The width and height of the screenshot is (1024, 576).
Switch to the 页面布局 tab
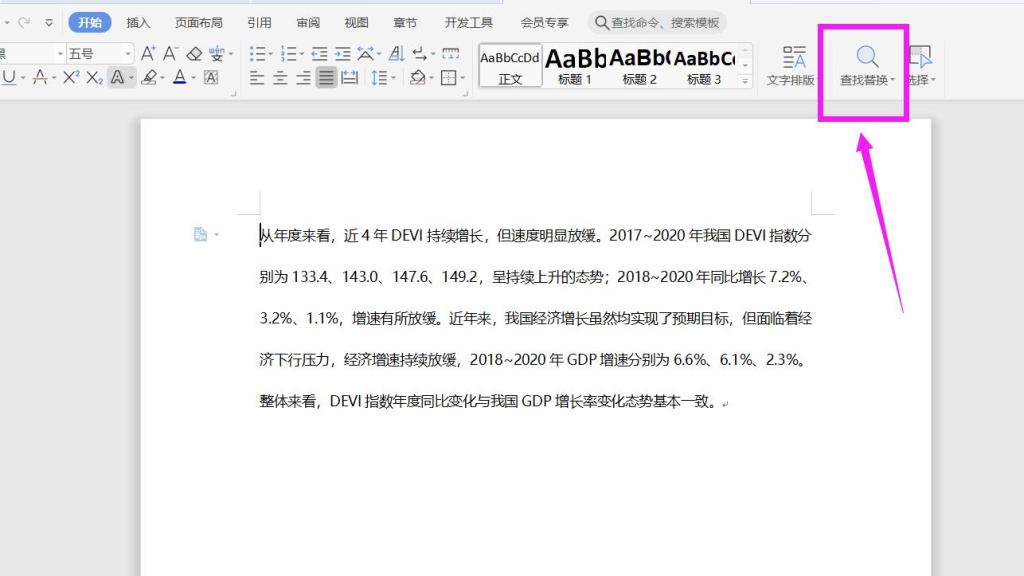[x=199, y=23]
